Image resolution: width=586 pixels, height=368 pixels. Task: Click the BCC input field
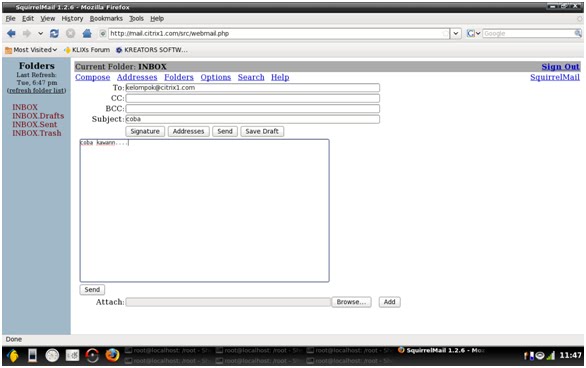(x=253, y=108)
